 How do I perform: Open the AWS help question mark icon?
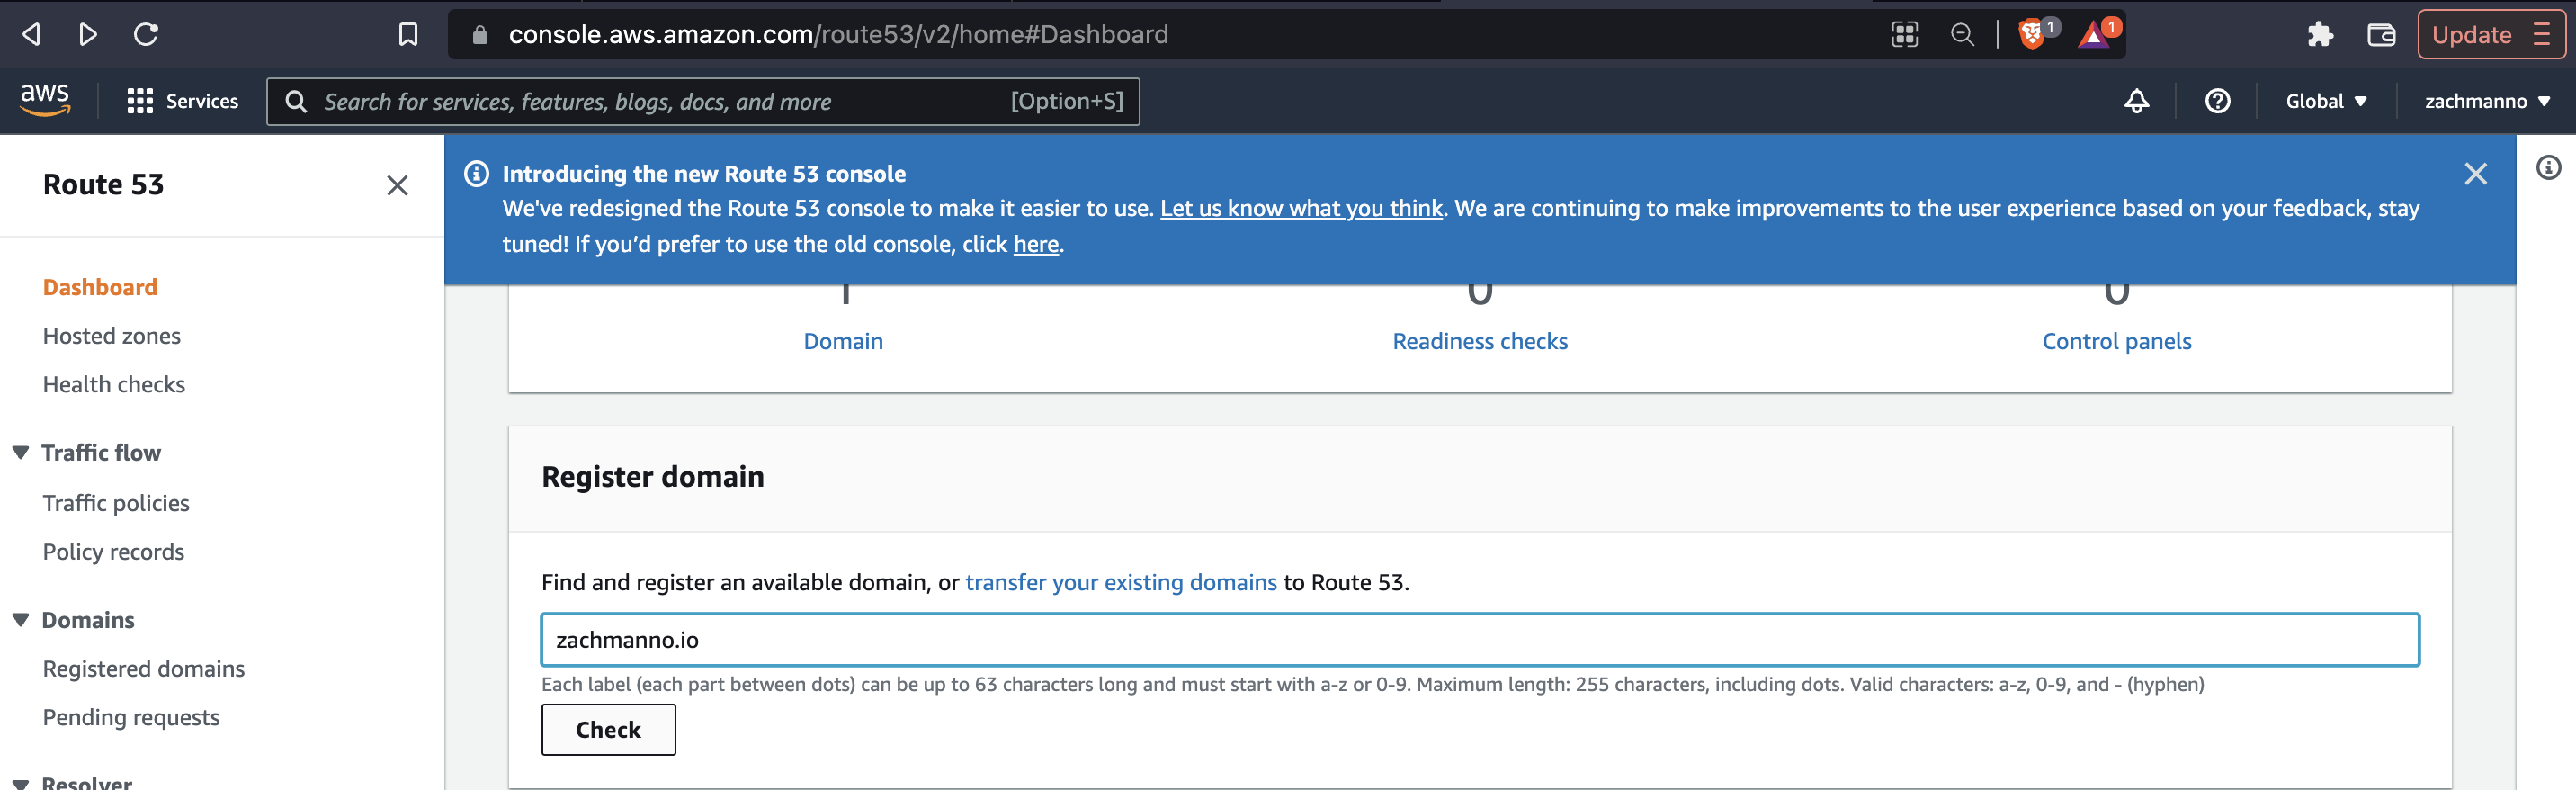[x=2217, y=101]
